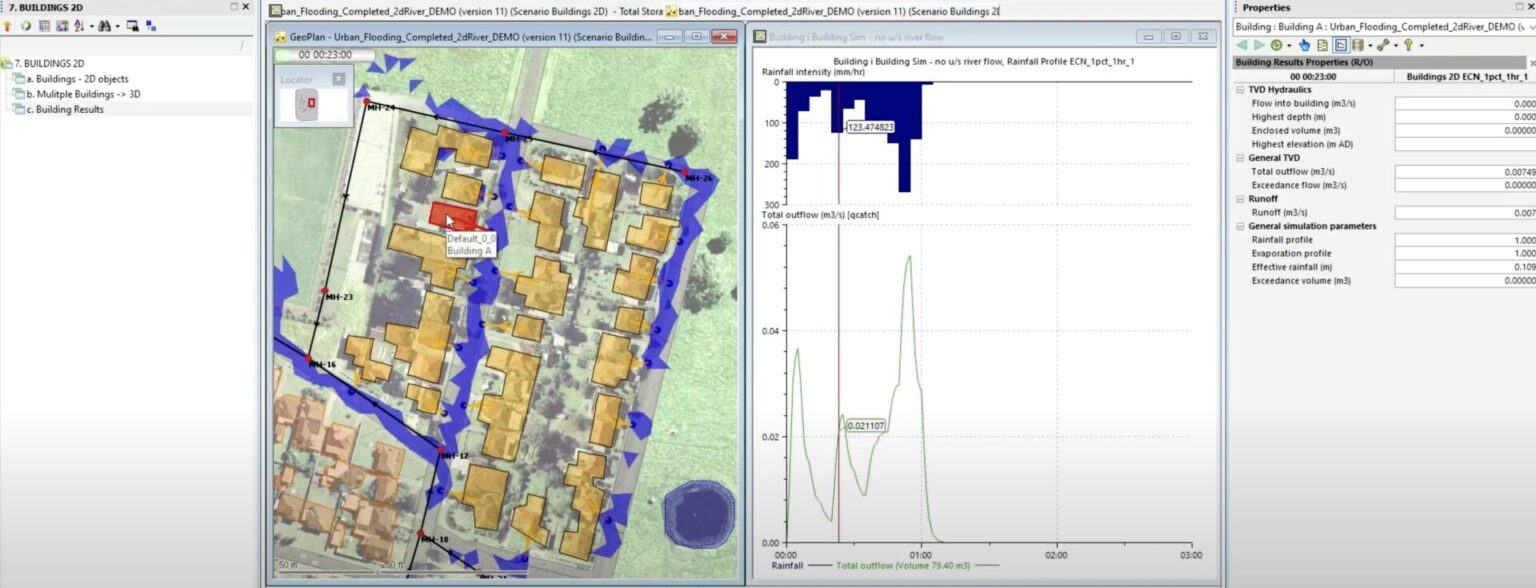Select the key/lightbulb icon in Properties toolbar

pos(1410,45)
